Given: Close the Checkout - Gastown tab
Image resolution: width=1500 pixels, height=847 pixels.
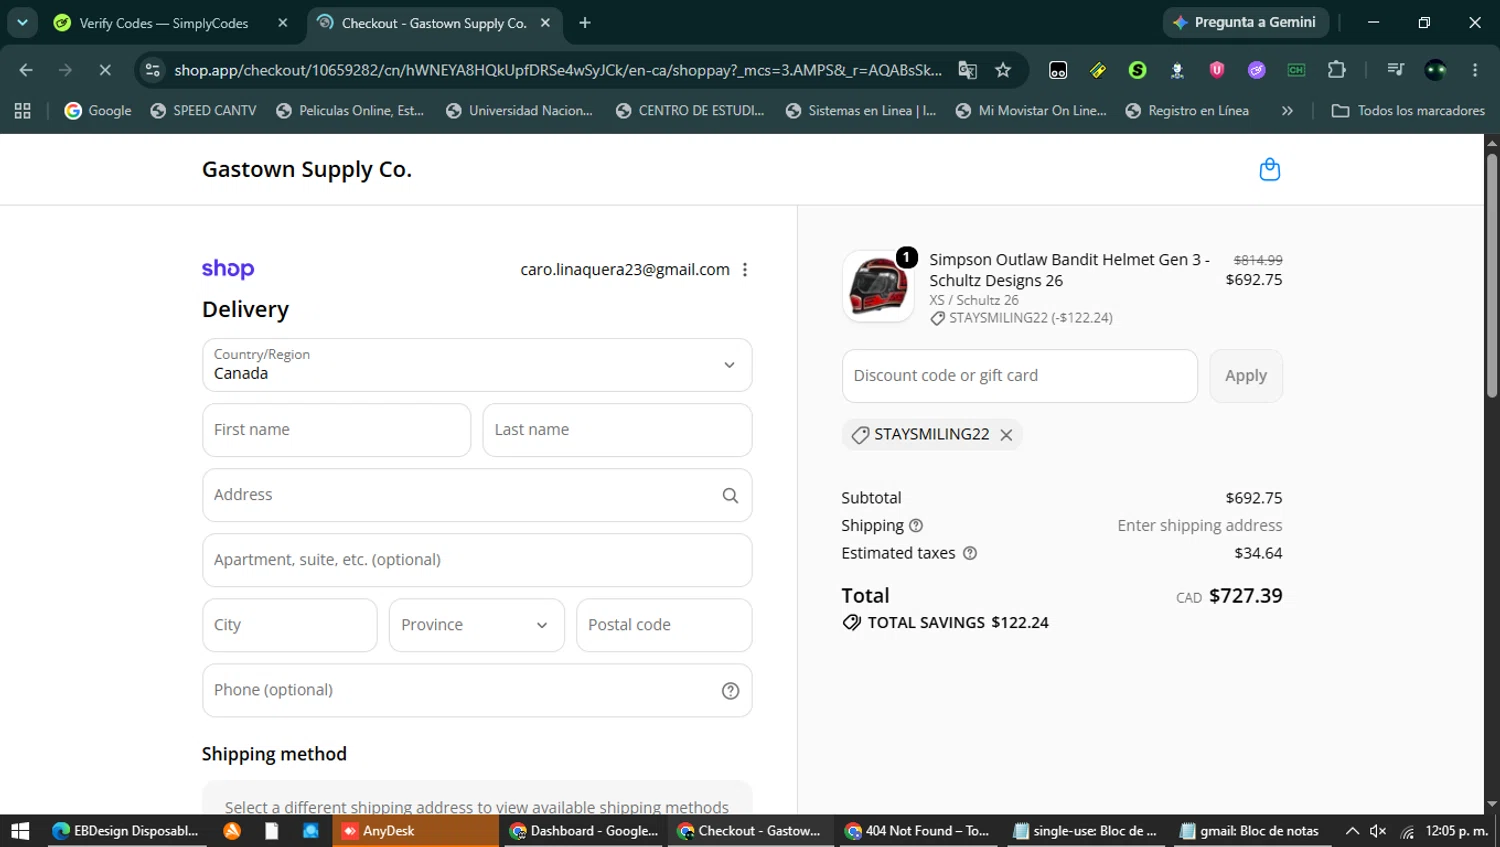Looking at the screenshot, I should point(545,23).
